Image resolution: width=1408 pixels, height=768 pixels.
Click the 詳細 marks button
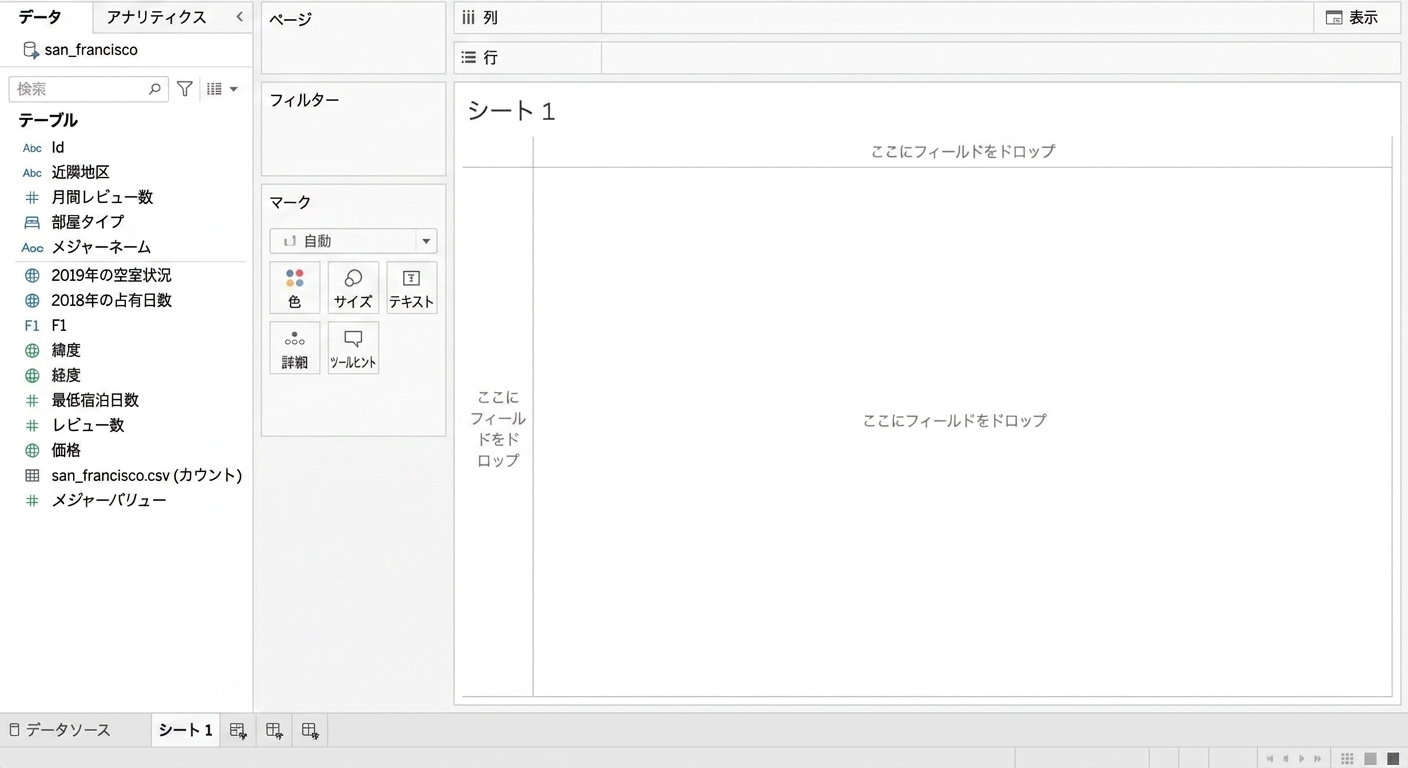pos(295,348)
